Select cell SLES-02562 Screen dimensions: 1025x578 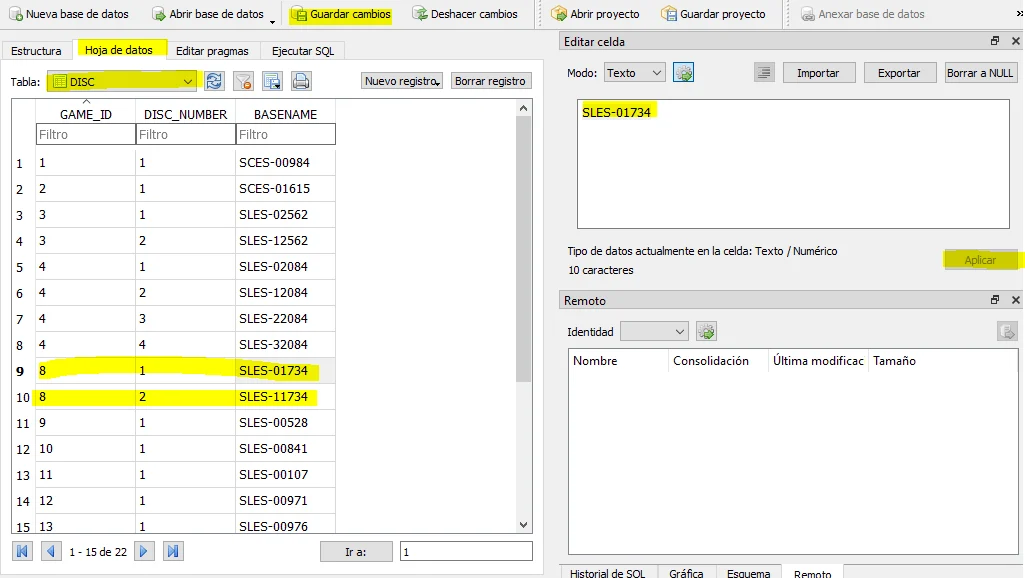pyautogui.click(x=286, y=214)
